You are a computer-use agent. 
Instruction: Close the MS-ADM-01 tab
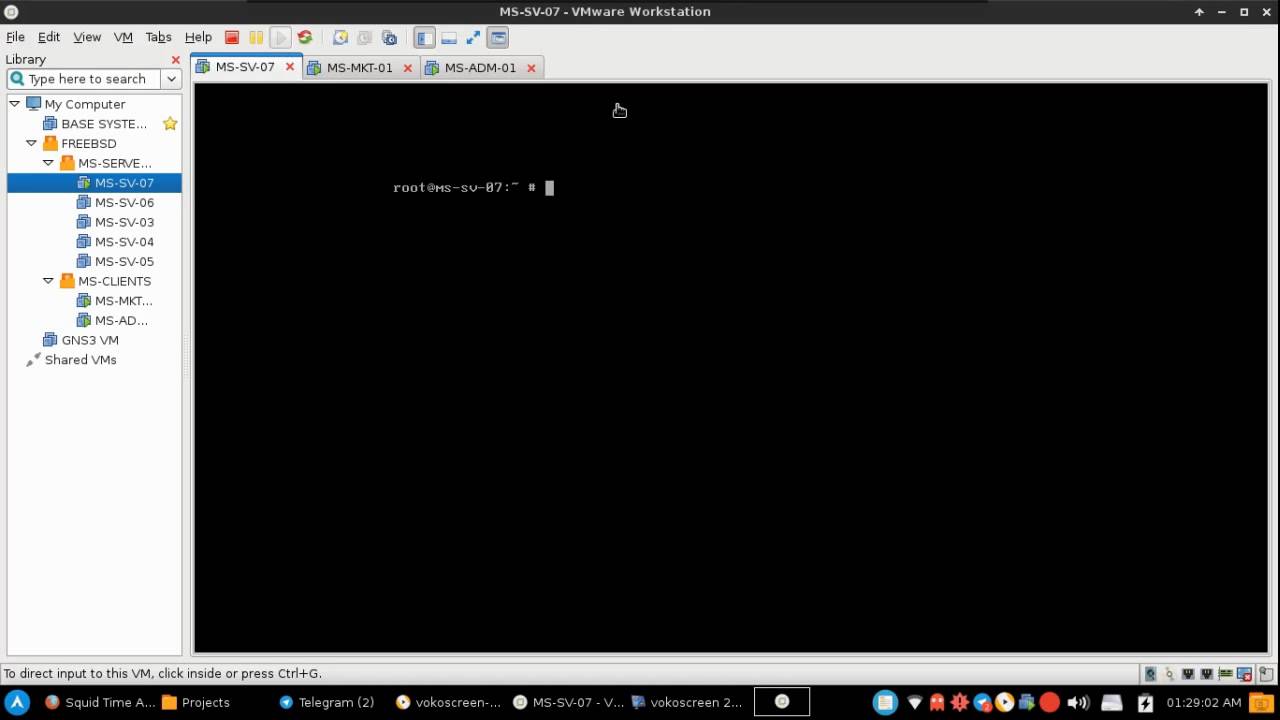531,68
